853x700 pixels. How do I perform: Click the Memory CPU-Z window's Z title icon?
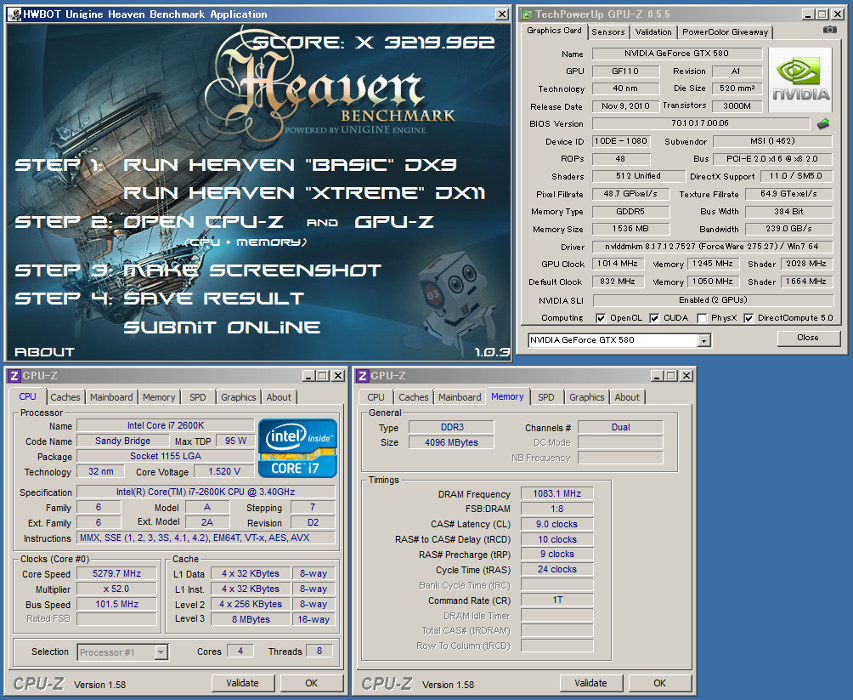(x=362, y=375)
